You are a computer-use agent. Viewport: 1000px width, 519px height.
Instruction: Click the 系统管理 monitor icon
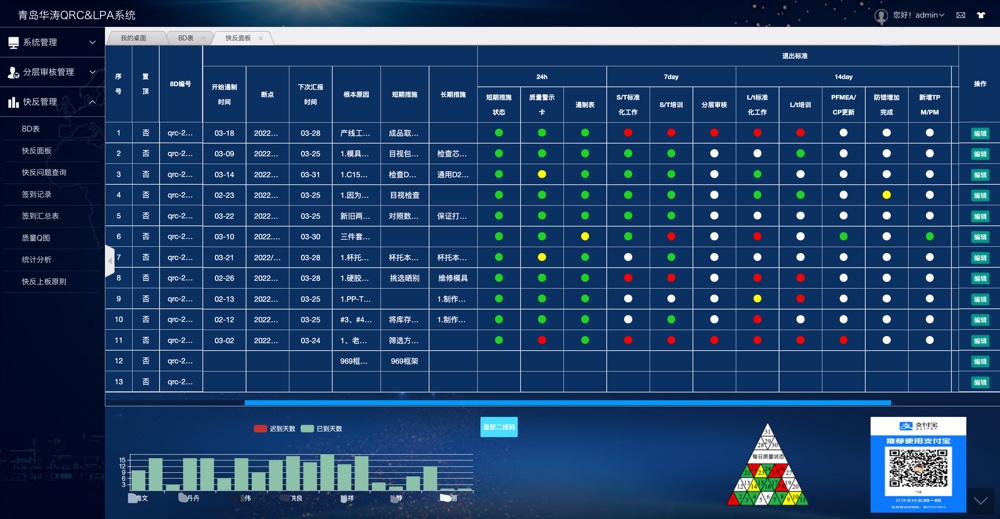click(13, 43)
